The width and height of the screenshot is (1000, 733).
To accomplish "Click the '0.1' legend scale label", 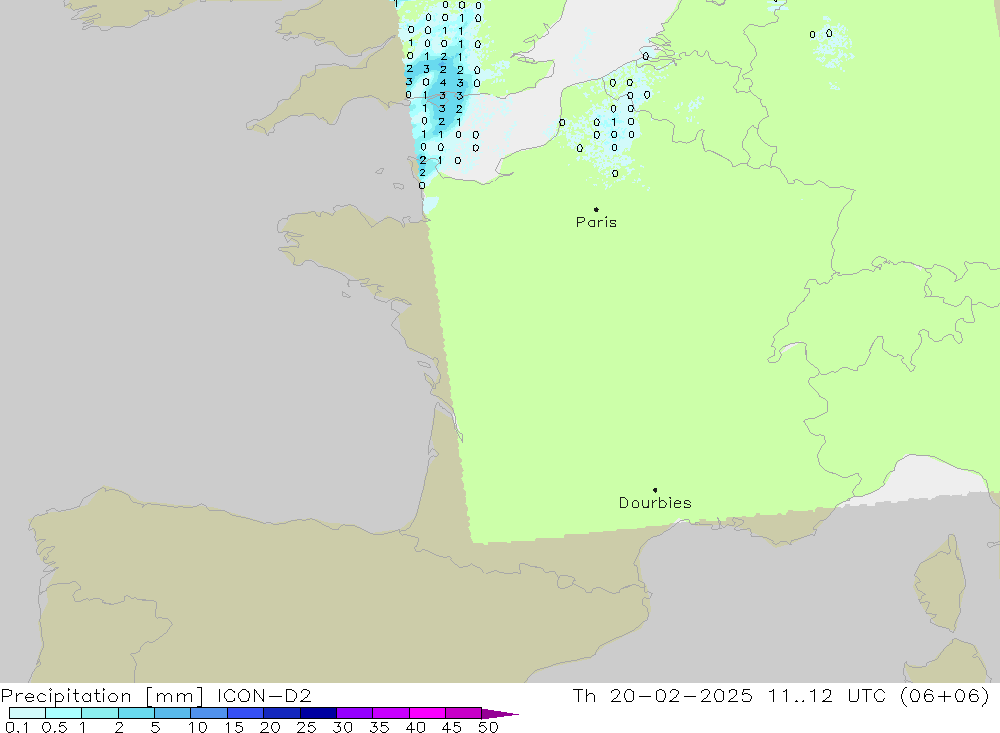I will (x=17, y=727).
